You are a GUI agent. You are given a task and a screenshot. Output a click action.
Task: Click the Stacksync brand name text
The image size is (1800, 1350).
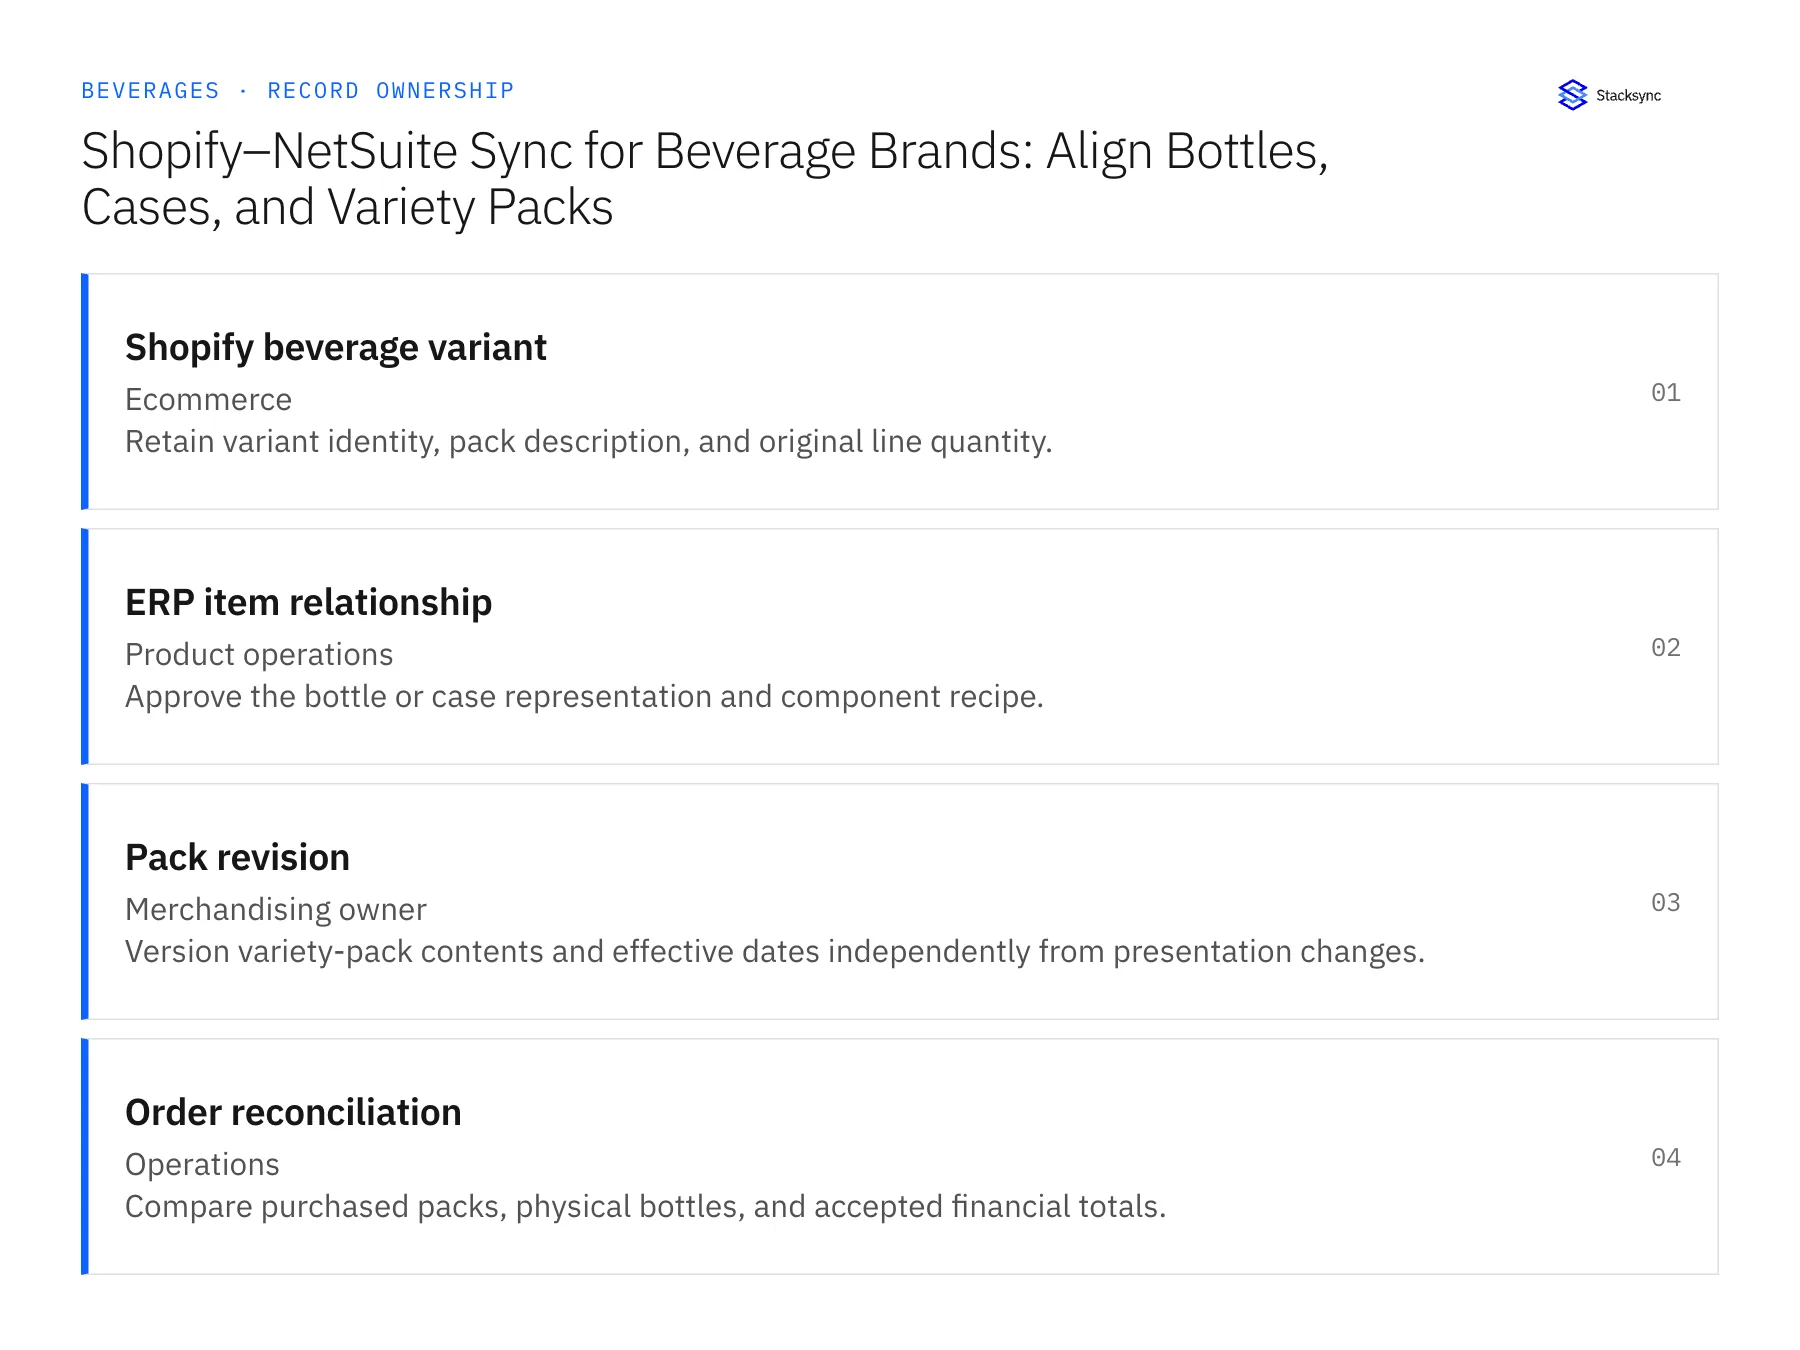click(x=1628, y=95)
